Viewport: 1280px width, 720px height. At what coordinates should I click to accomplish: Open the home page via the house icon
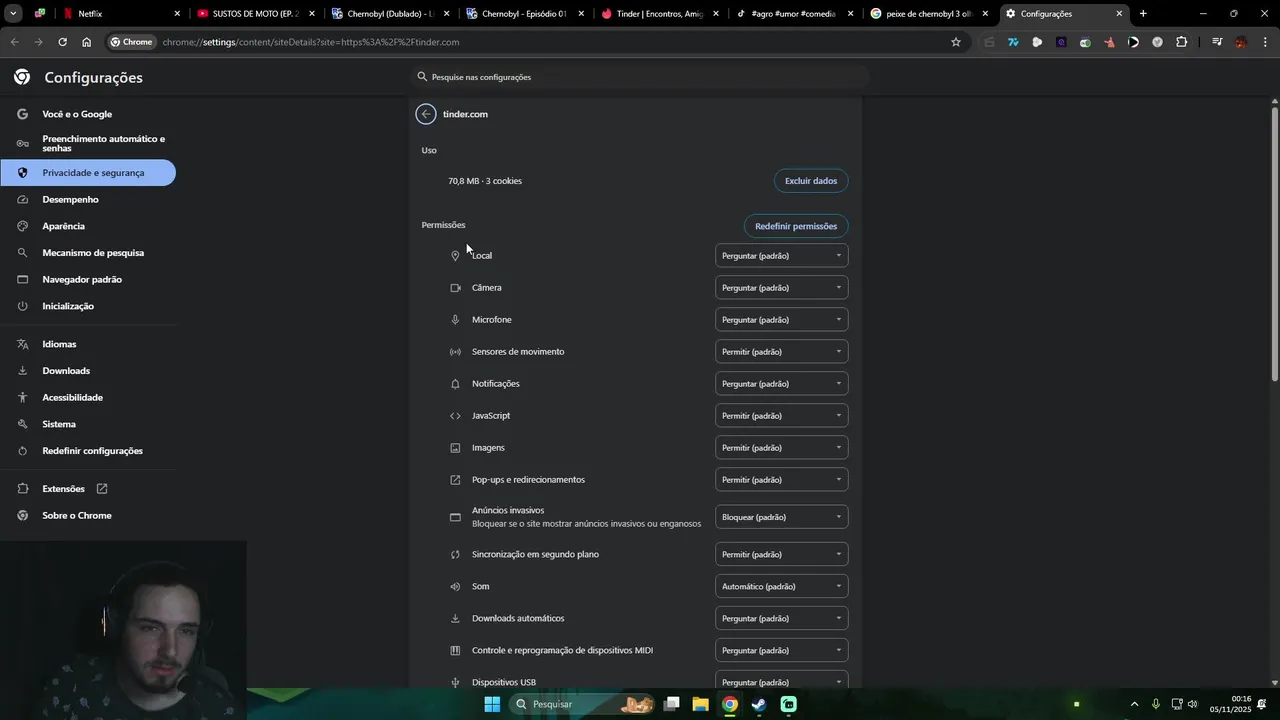tap(87, 42)
